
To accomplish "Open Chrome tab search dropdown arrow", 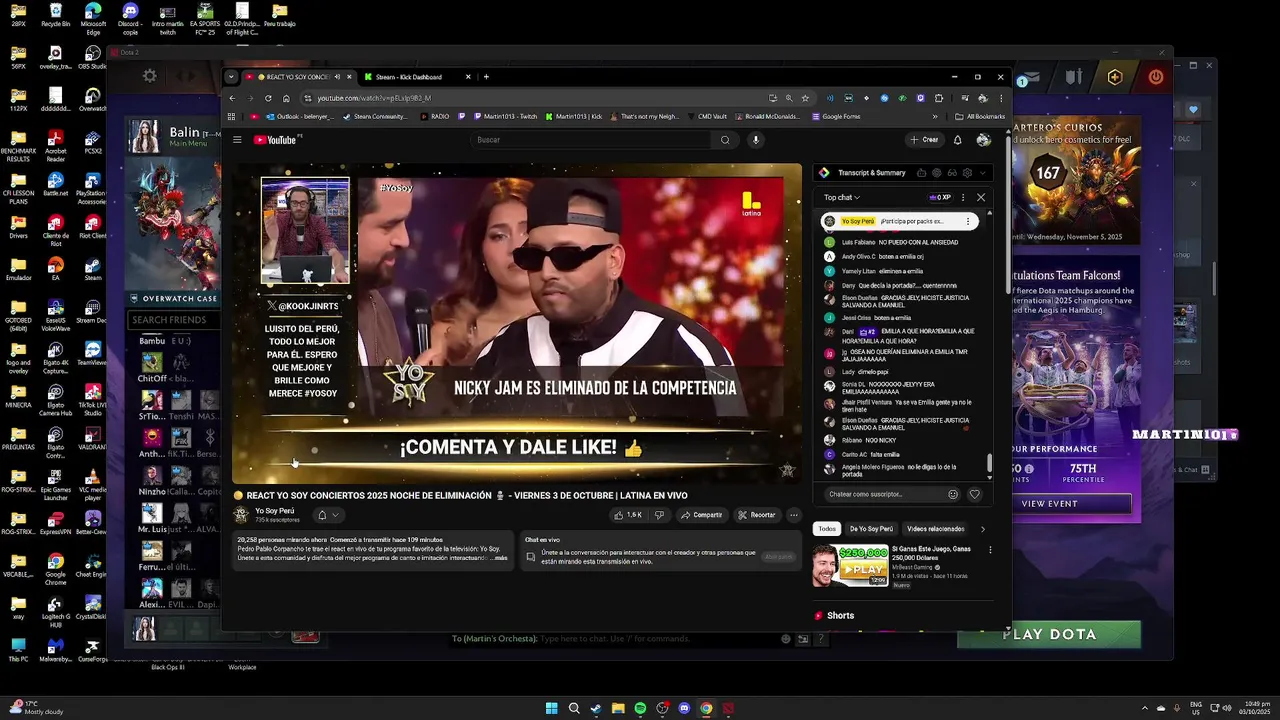I will click(x=231, y=77).
